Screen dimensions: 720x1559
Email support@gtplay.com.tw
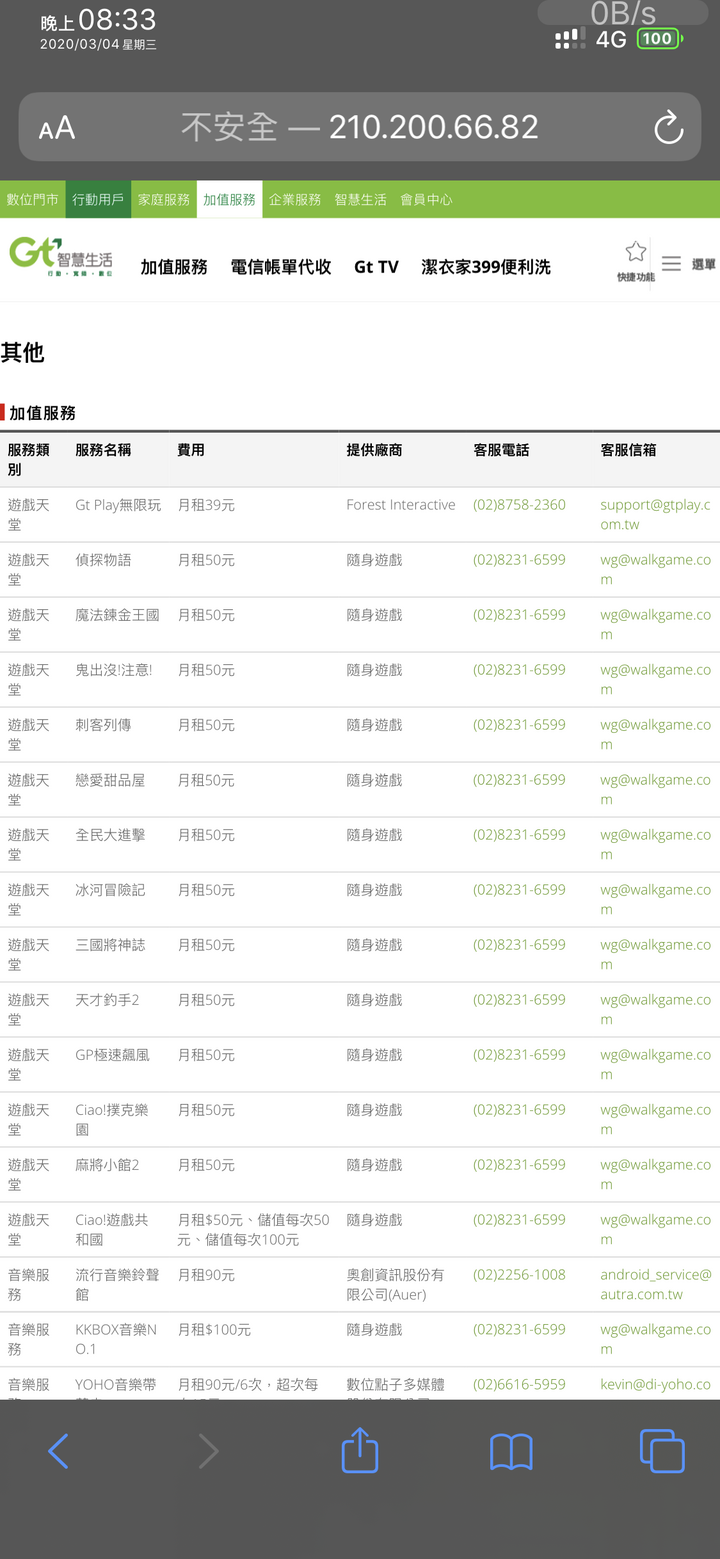[x=655, y=515]
